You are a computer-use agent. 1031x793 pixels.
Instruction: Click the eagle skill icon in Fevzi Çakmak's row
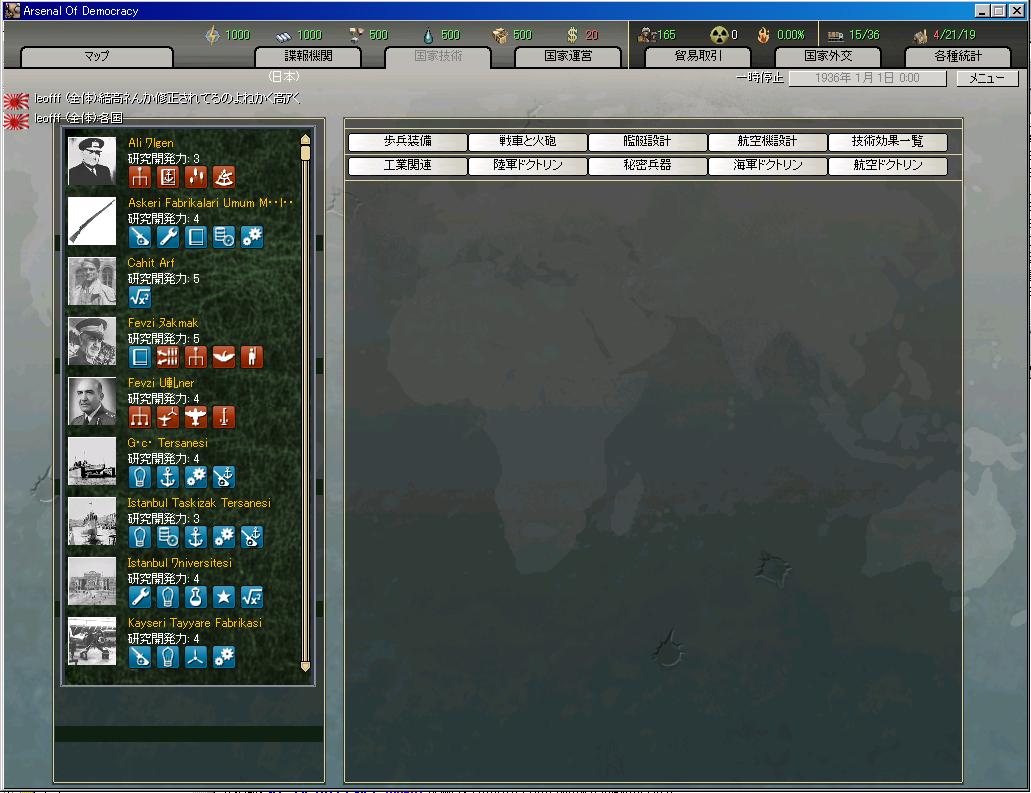coord(224,356)
